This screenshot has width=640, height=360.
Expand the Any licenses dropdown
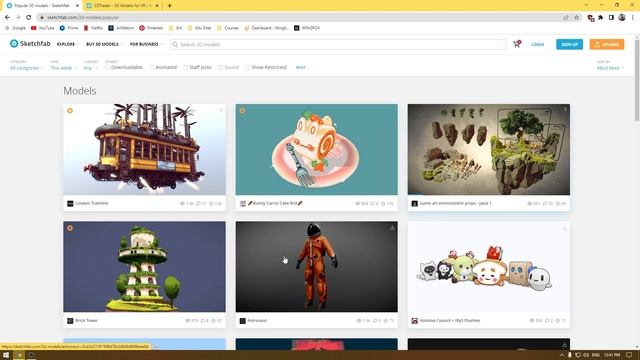(x=91, y=68)
